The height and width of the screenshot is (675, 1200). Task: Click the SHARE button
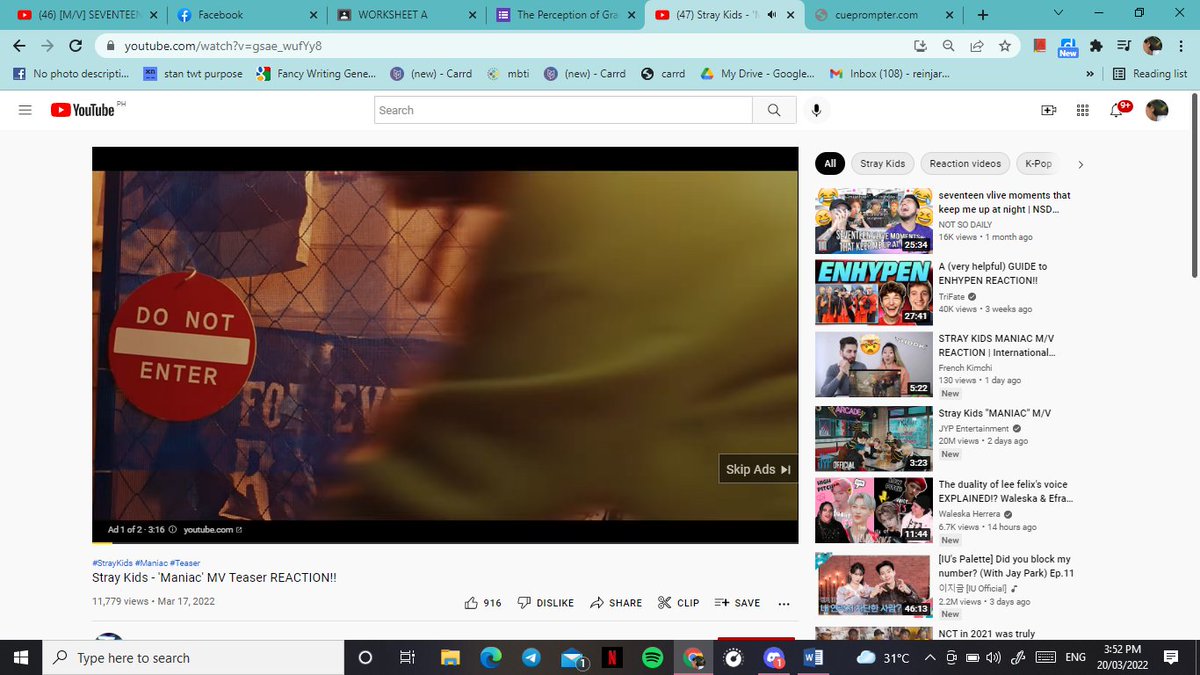click(616, 603)
